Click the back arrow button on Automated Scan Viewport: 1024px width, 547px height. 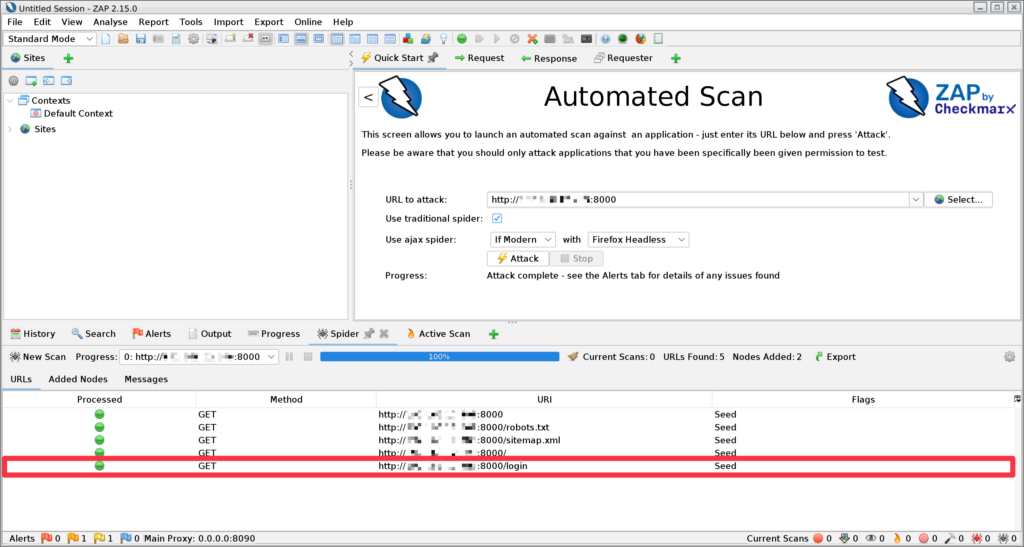click(x=368, y=97)
